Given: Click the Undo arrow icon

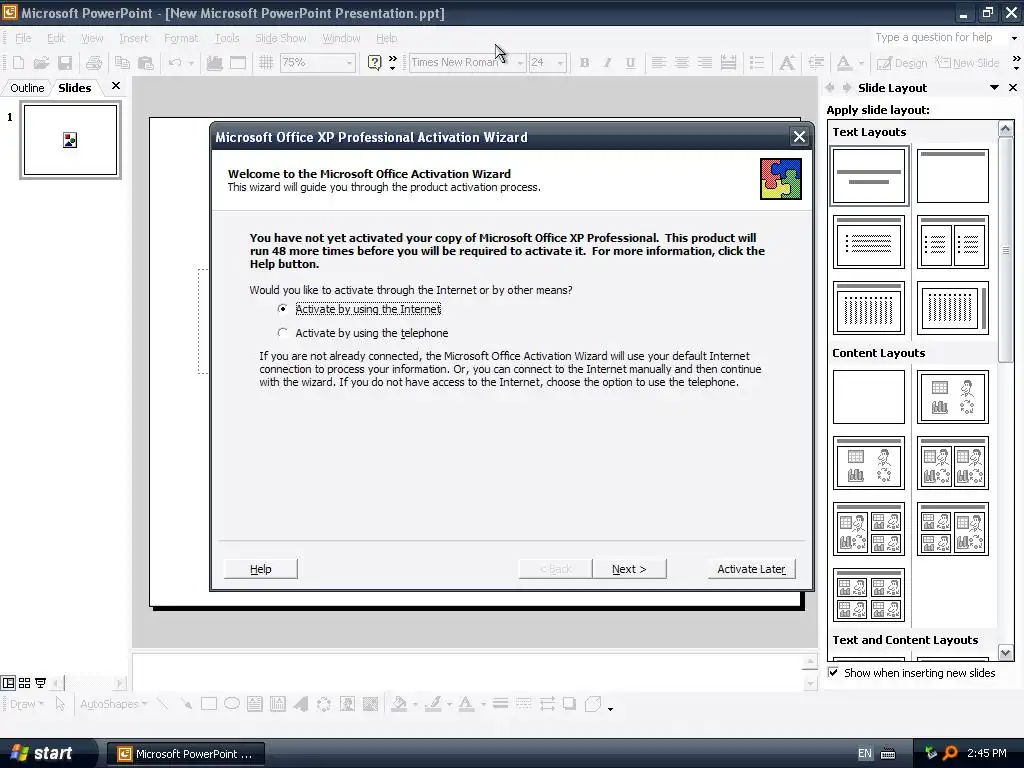Looking at the screenshot, I should click(x=174, y=63).
